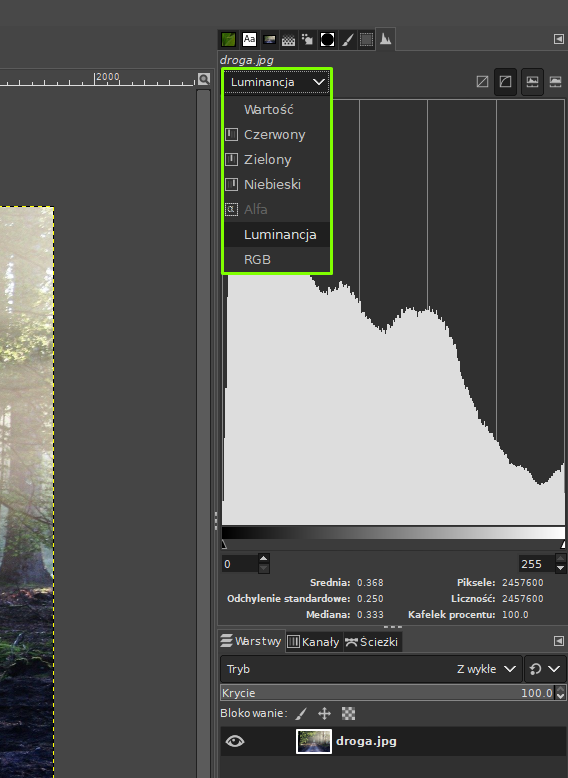The height and width of the screenshot is (778, 568).
Task: Choose Wartość from the channel list
Action: coord(277,110)
